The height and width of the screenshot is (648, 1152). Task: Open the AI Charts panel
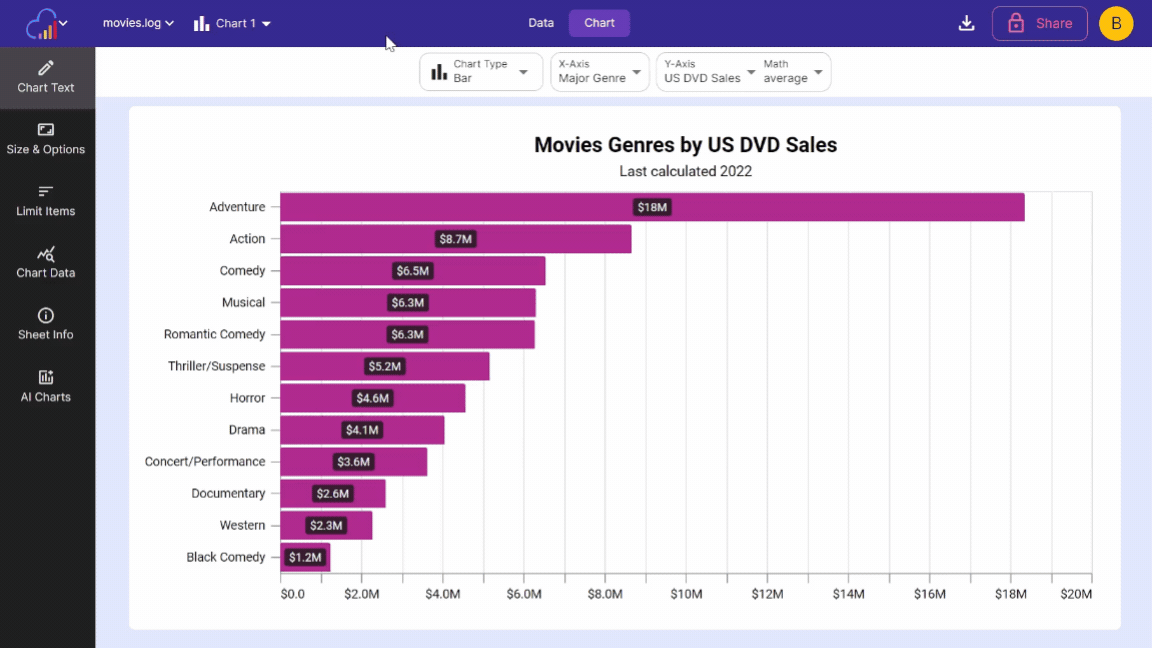click(x=46, y=386)
